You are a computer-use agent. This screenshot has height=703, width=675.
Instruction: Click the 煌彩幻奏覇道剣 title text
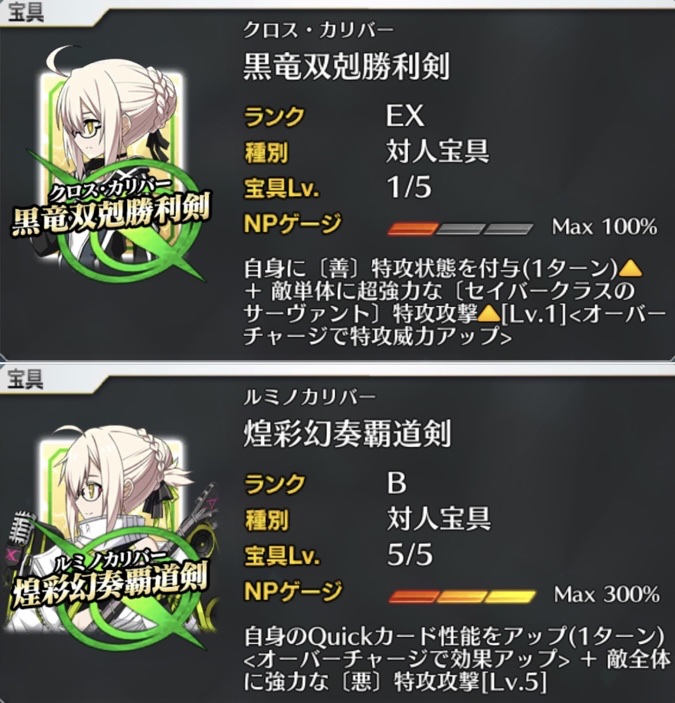pyautogui.click(x=346, y=433)
